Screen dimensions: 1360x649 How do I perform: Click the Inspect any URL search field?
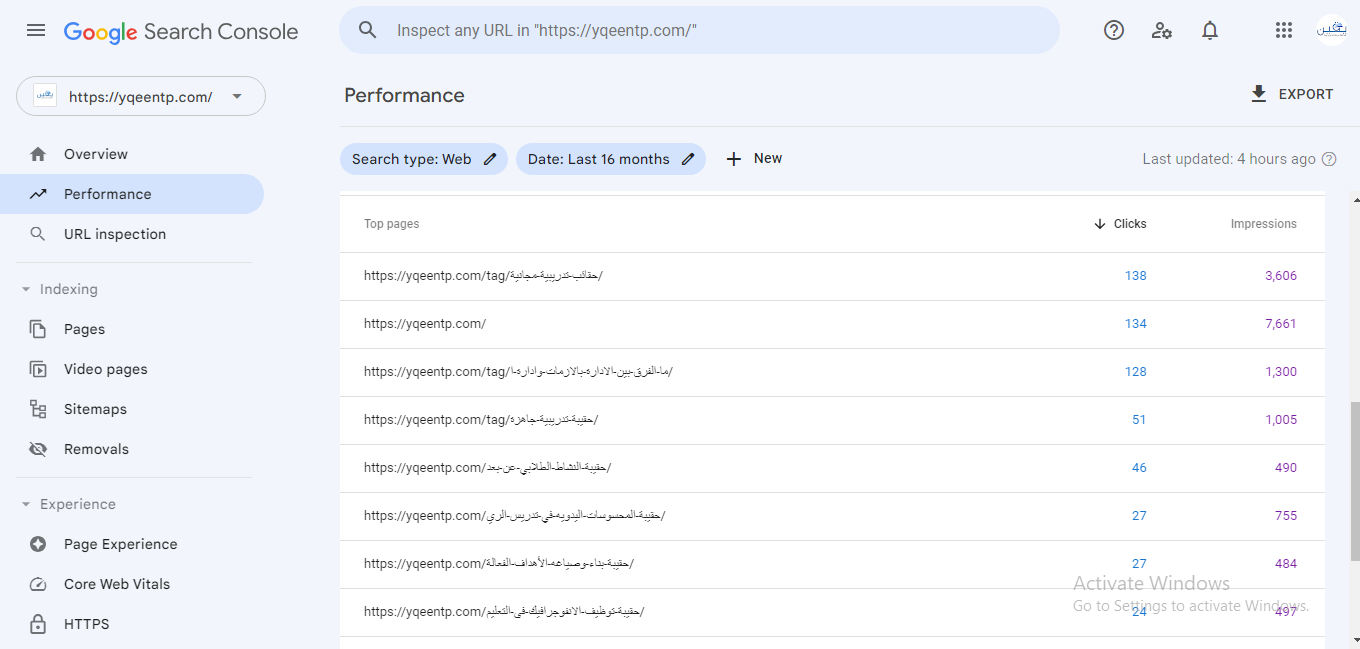point(700,30)
